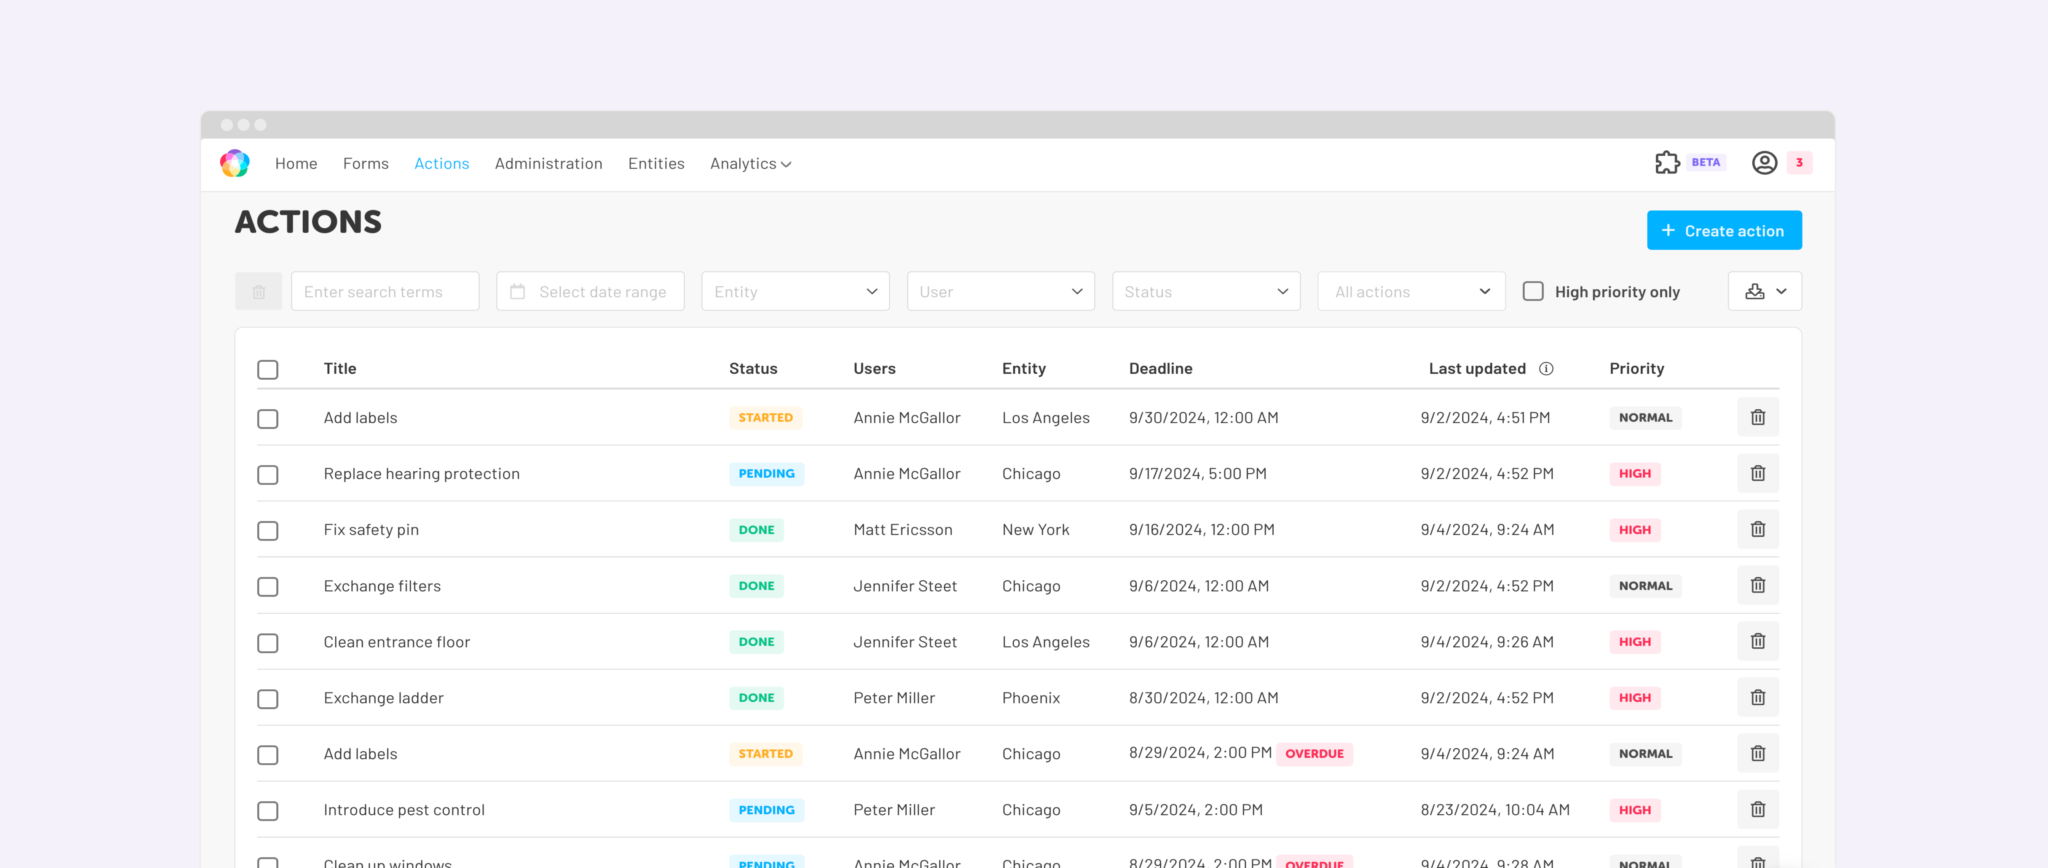Click the colorful app logo icon

[x=235, y=163]
